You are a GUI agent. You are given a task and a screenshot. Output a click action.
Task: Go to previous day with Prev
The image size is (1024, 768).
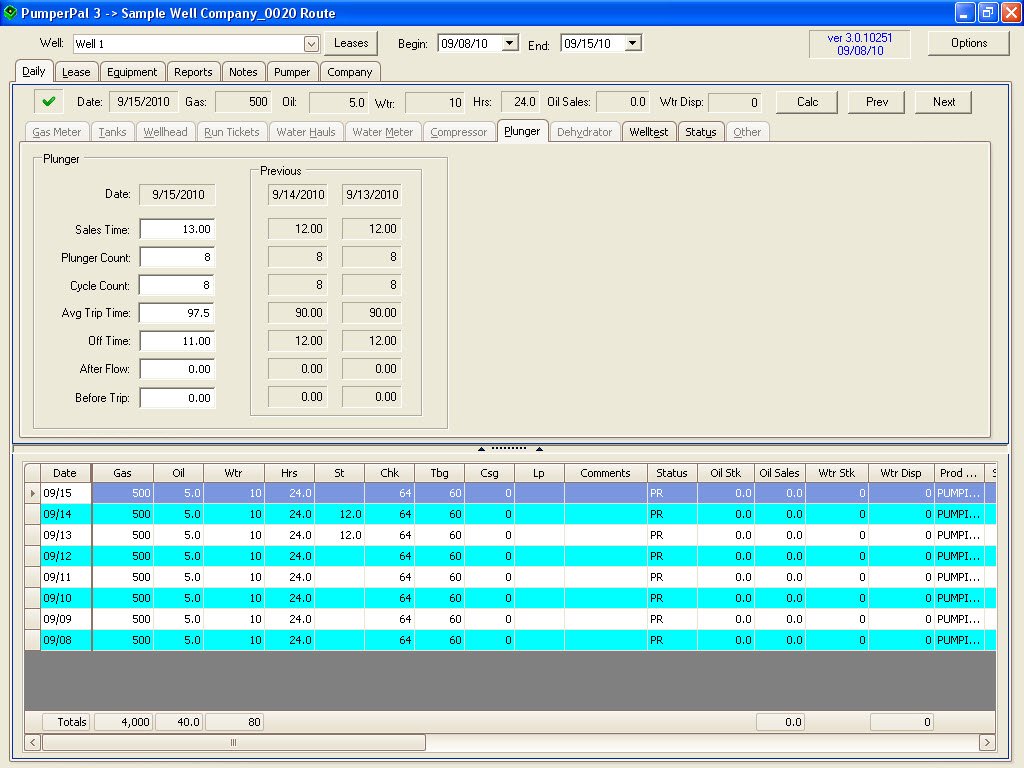[x=876, y=102]
